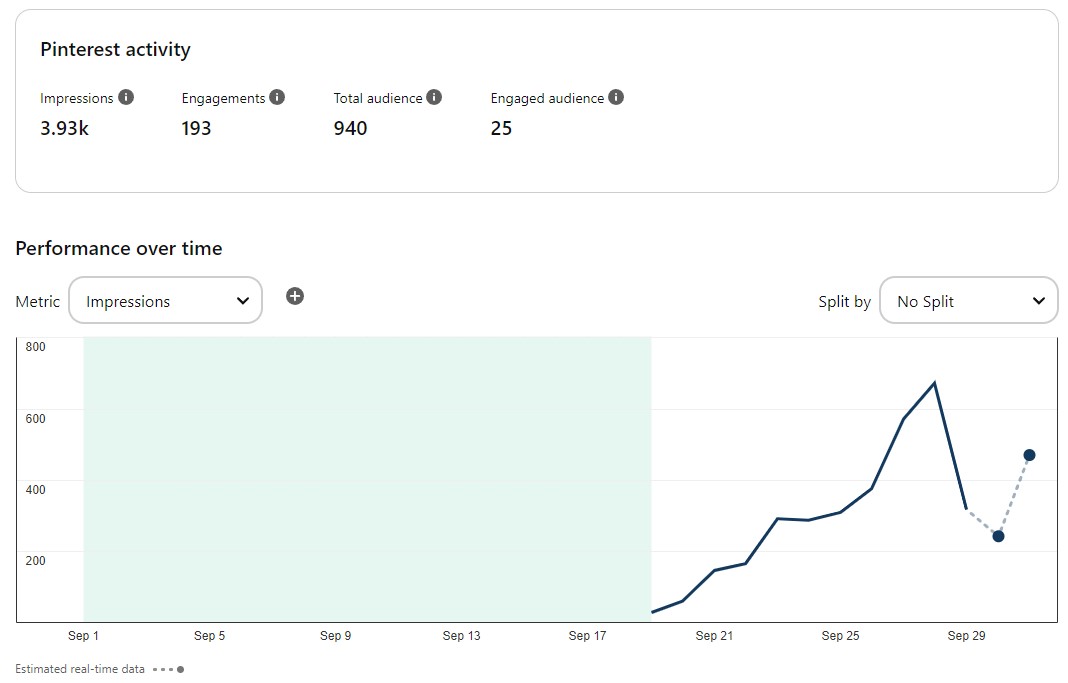Click the 3.93k impressions value

click(64, 128)
